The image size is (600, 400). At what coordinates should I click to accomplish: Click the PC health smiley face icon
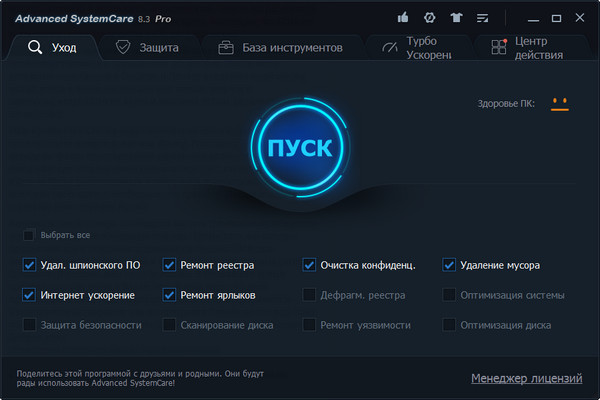coord(559,104)
